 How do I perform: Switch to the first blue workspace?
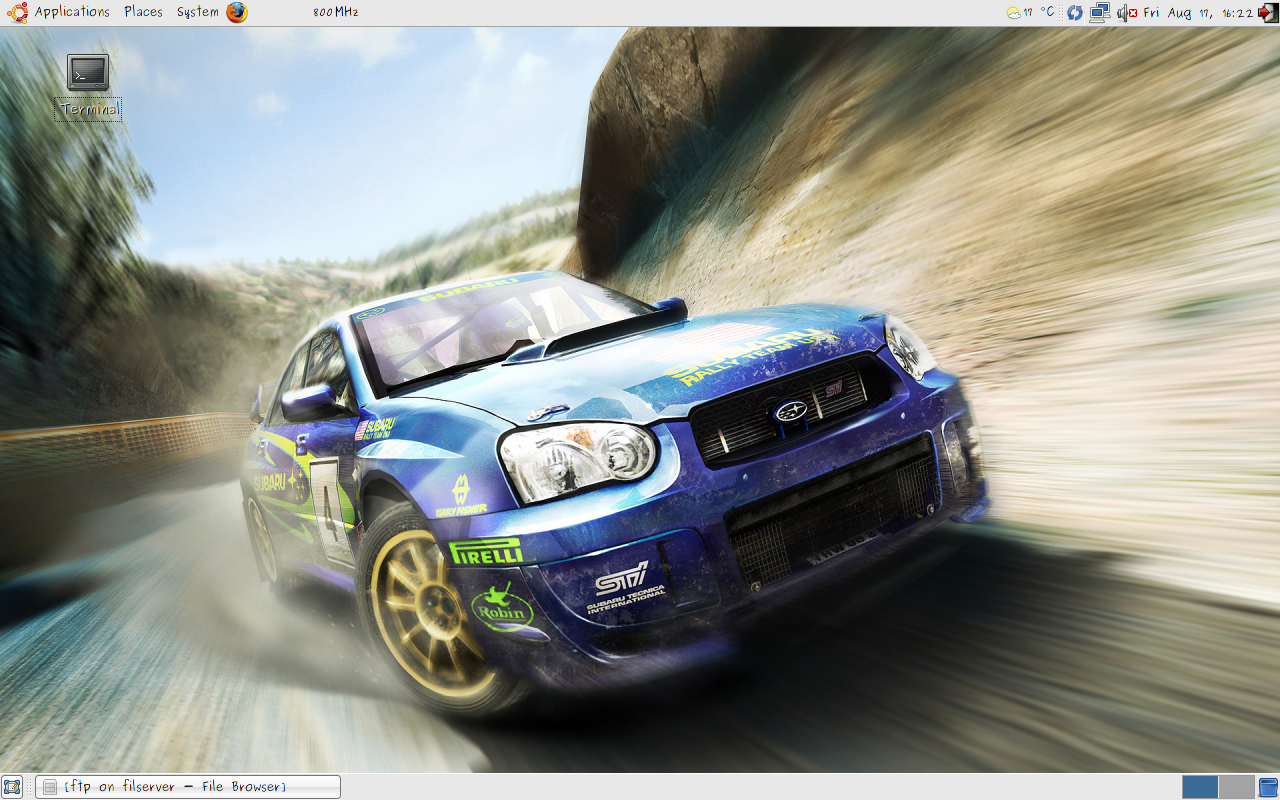(1200, 787)
